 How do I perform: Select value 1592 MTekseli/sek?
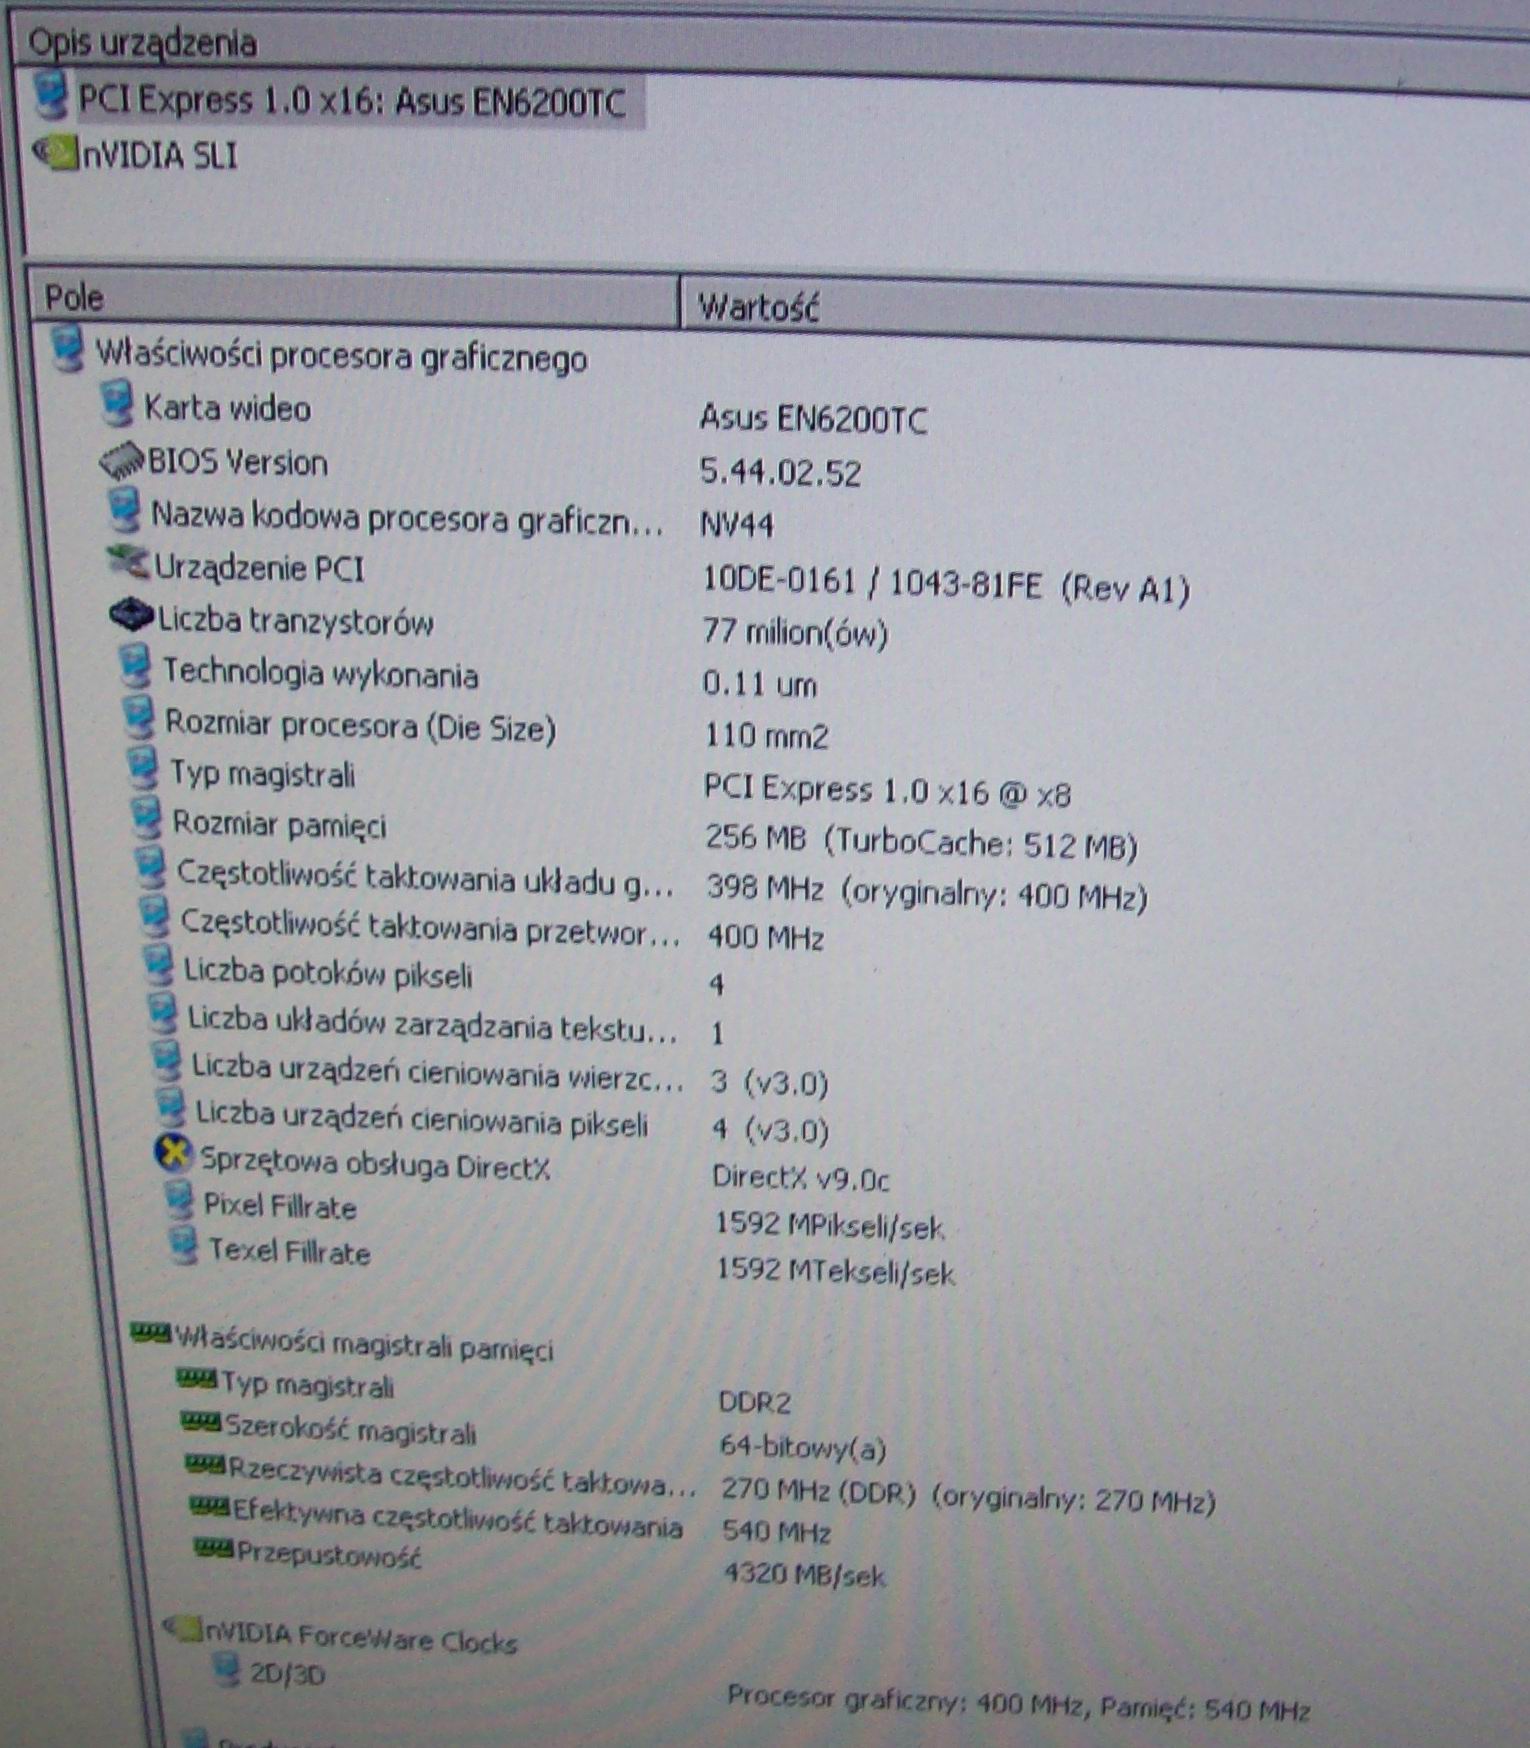[836, 1271]
